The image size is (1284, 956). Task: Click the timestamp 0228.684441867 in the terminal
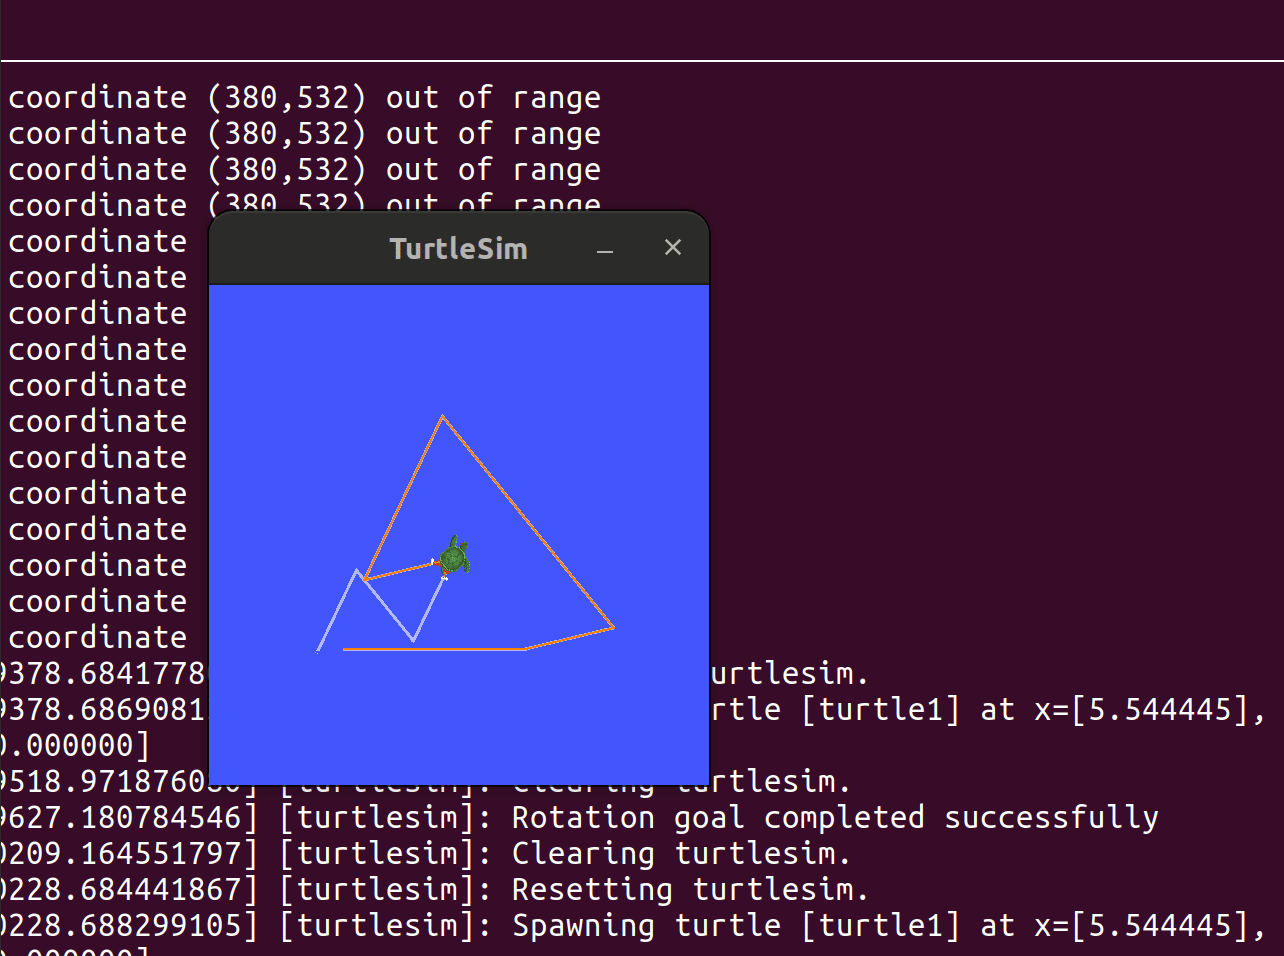click(129, 889)
